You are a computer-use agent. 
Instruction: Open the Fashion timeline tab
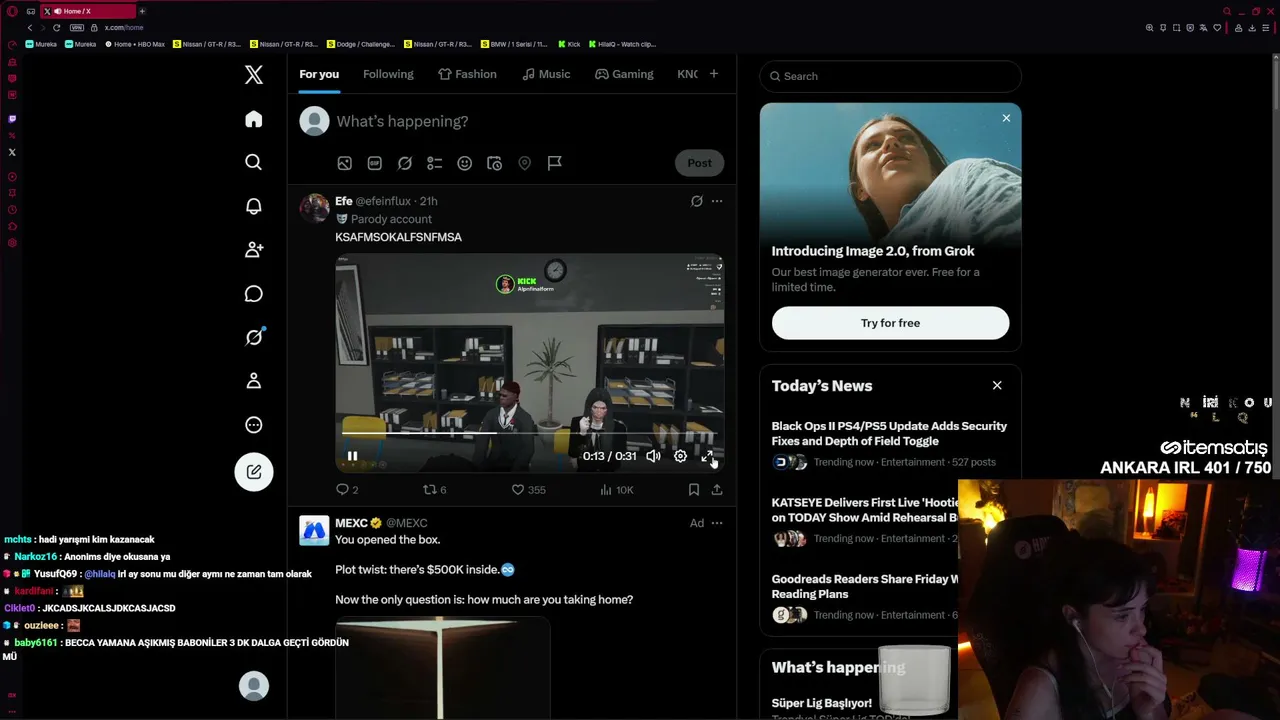click(467, 74)
